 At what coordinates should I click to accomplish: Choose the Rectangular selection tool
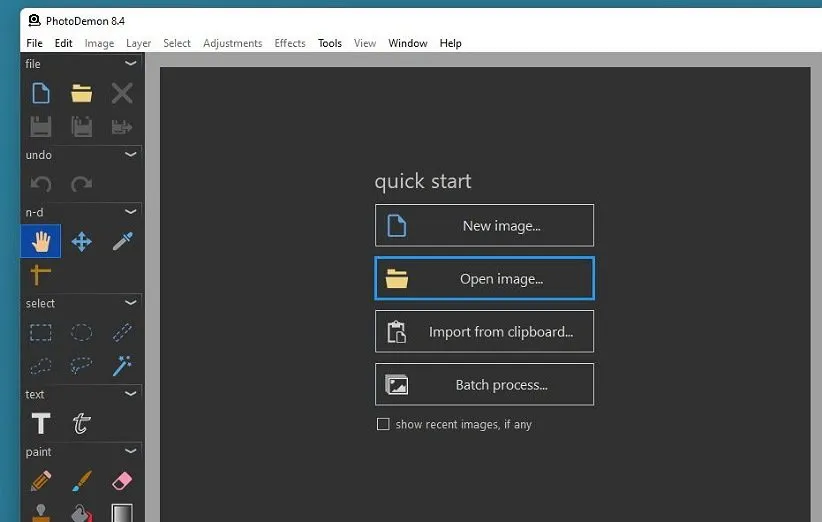click(x=41, y=332)
